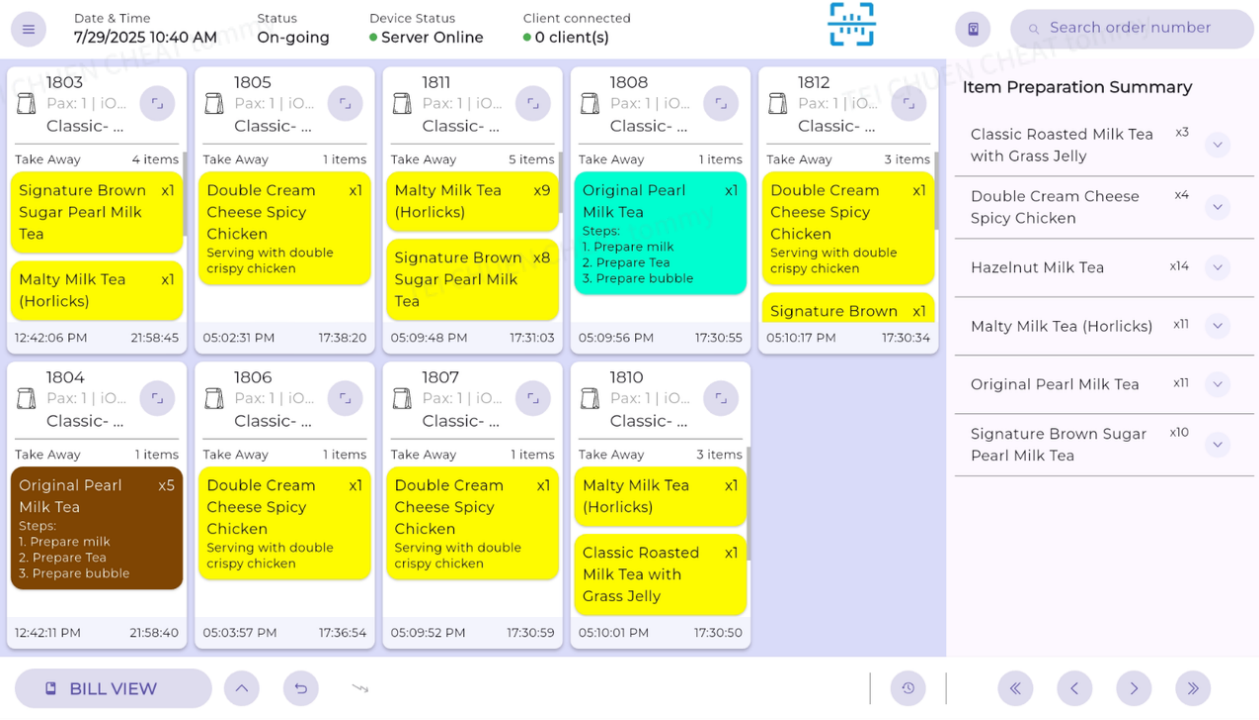
Task: Click the undo icon in bottom bar
Action: tap(300, 688)
